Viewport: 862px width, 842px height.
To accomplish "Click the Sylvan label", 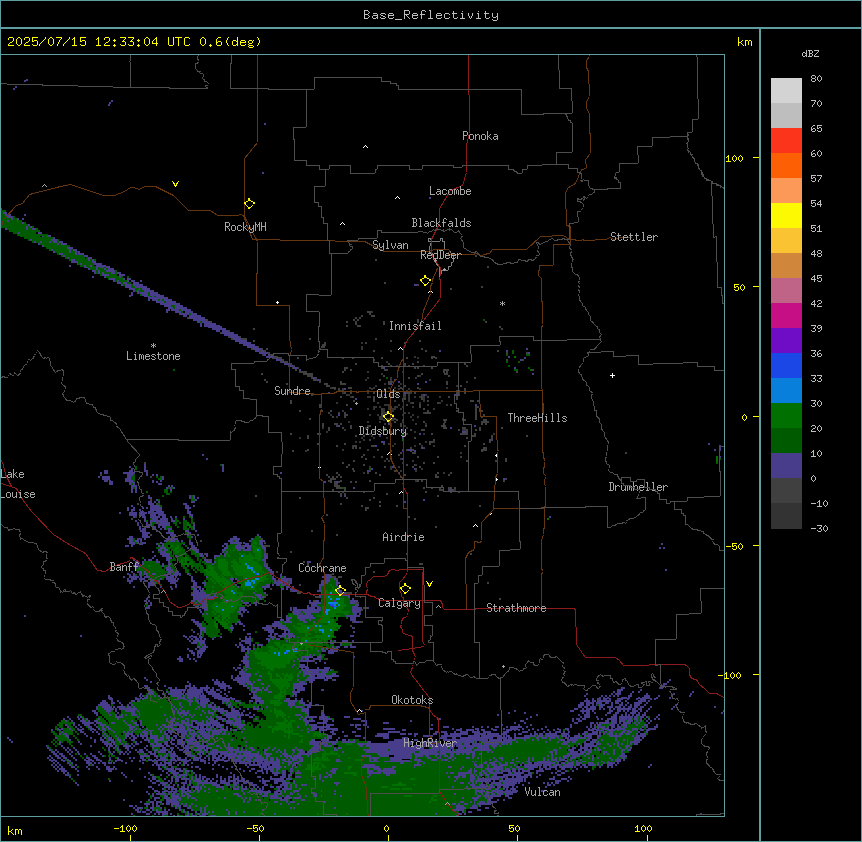I will (x=390, y=245).
